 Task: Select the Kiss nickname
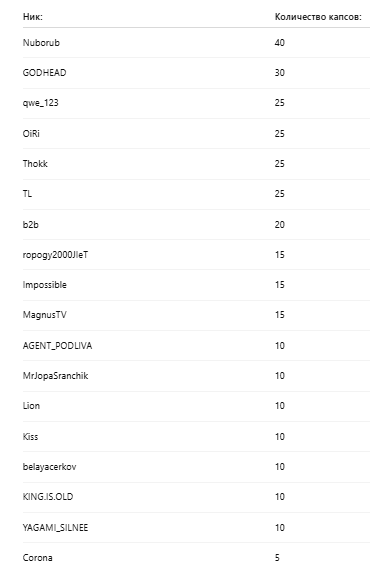(x=30, y=437)
